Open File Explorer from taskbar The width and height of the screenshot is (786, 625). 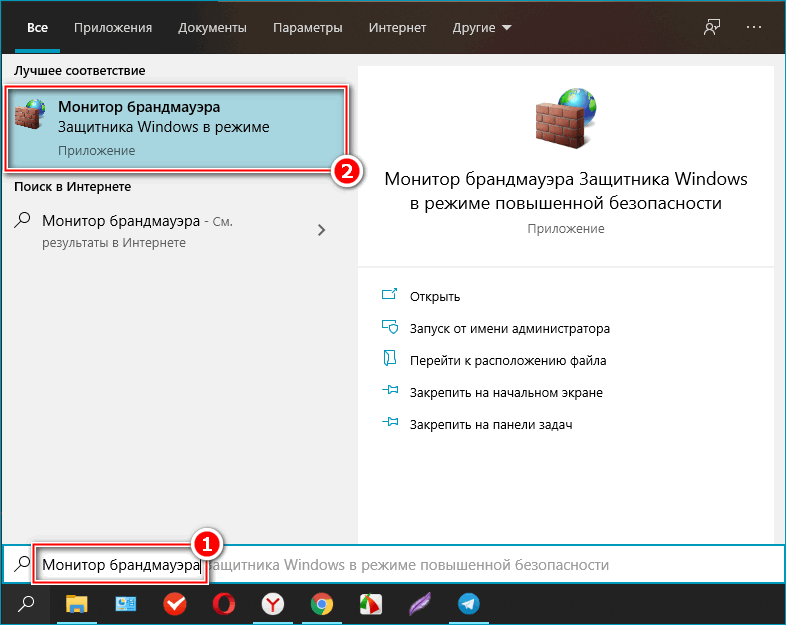coord(77,604)
